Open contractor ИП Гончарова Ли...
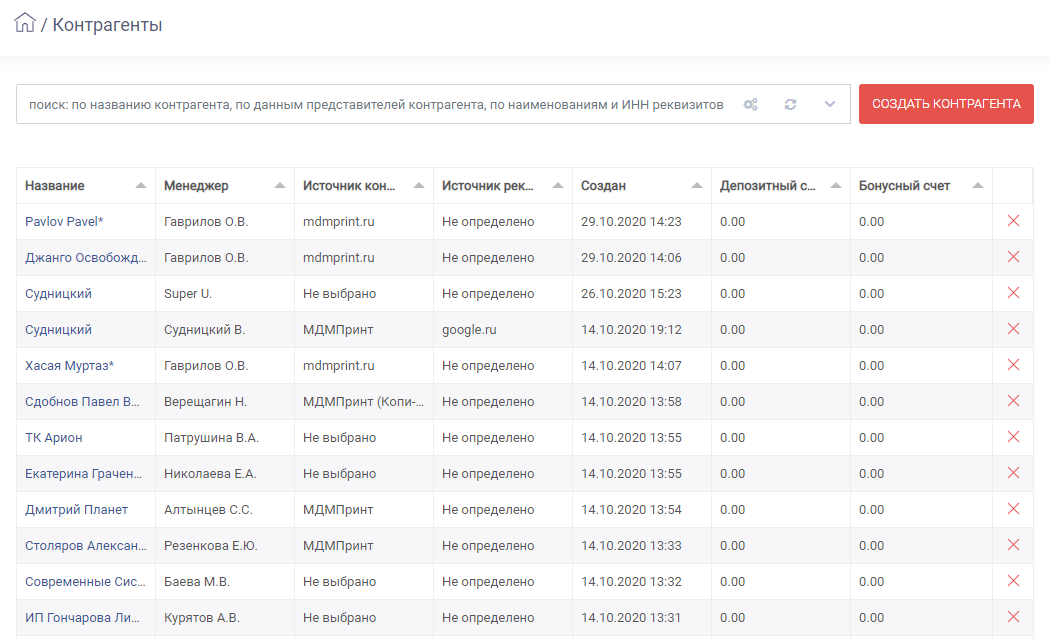 coord(82,618)
